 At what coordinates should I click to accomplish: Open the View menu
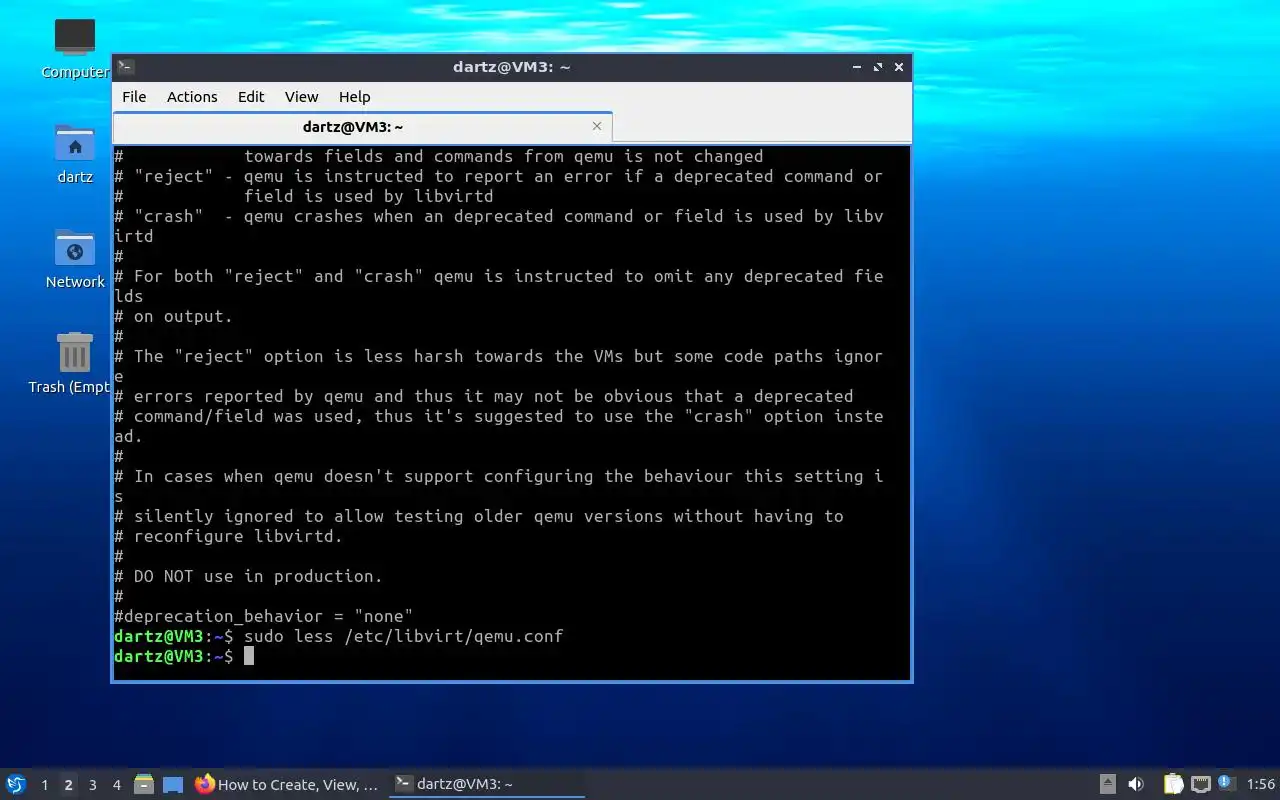(x=301, y=97)
